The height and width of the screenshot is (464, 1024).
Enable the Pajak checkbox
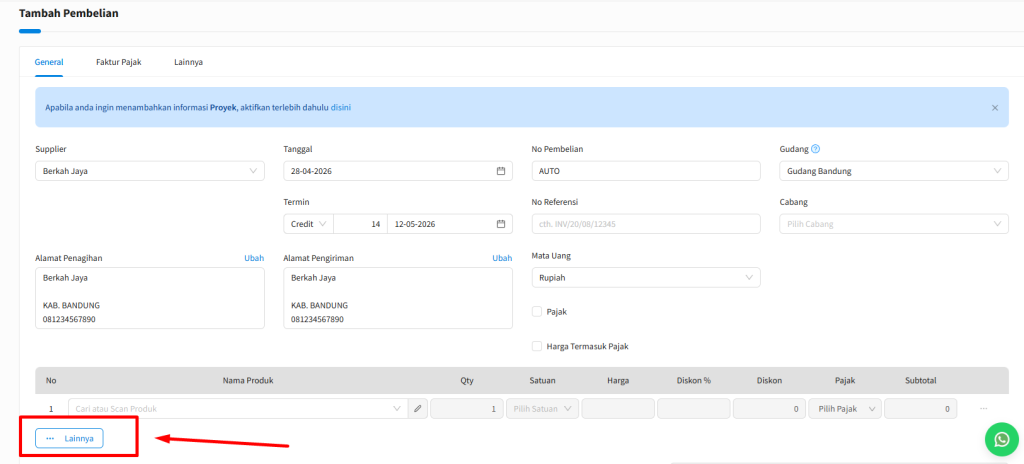coord(537,312)
